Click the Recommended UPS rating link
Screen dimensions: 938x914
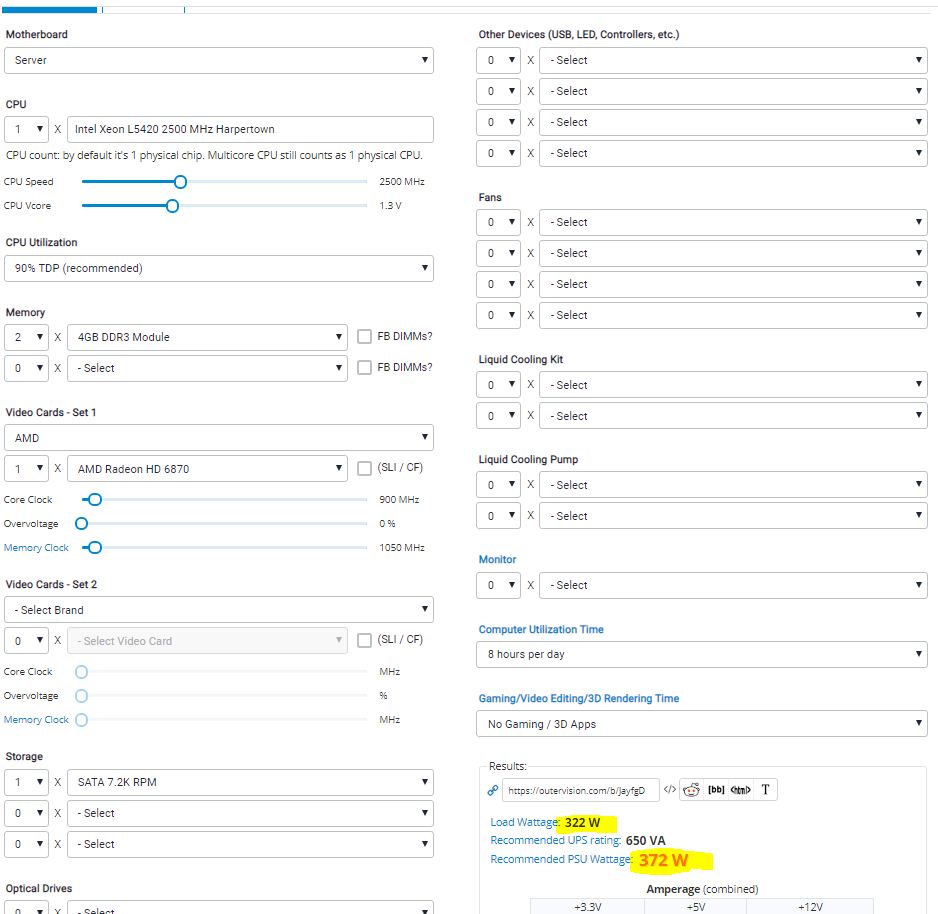click(556, 840)
